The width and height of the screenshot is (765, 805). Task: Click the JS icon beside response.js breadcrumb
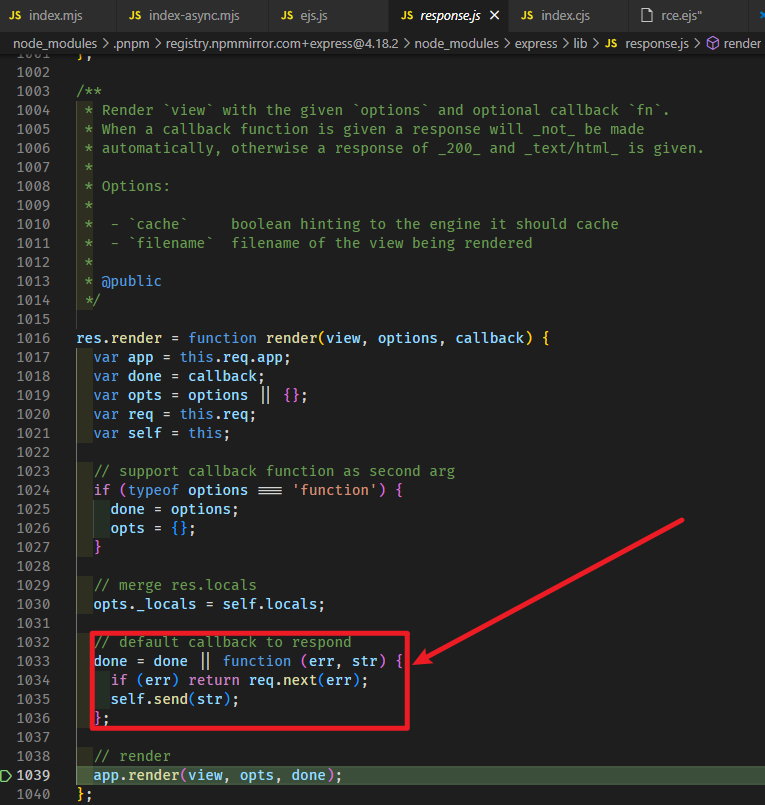pyautogui.click(x=611, y=44)
